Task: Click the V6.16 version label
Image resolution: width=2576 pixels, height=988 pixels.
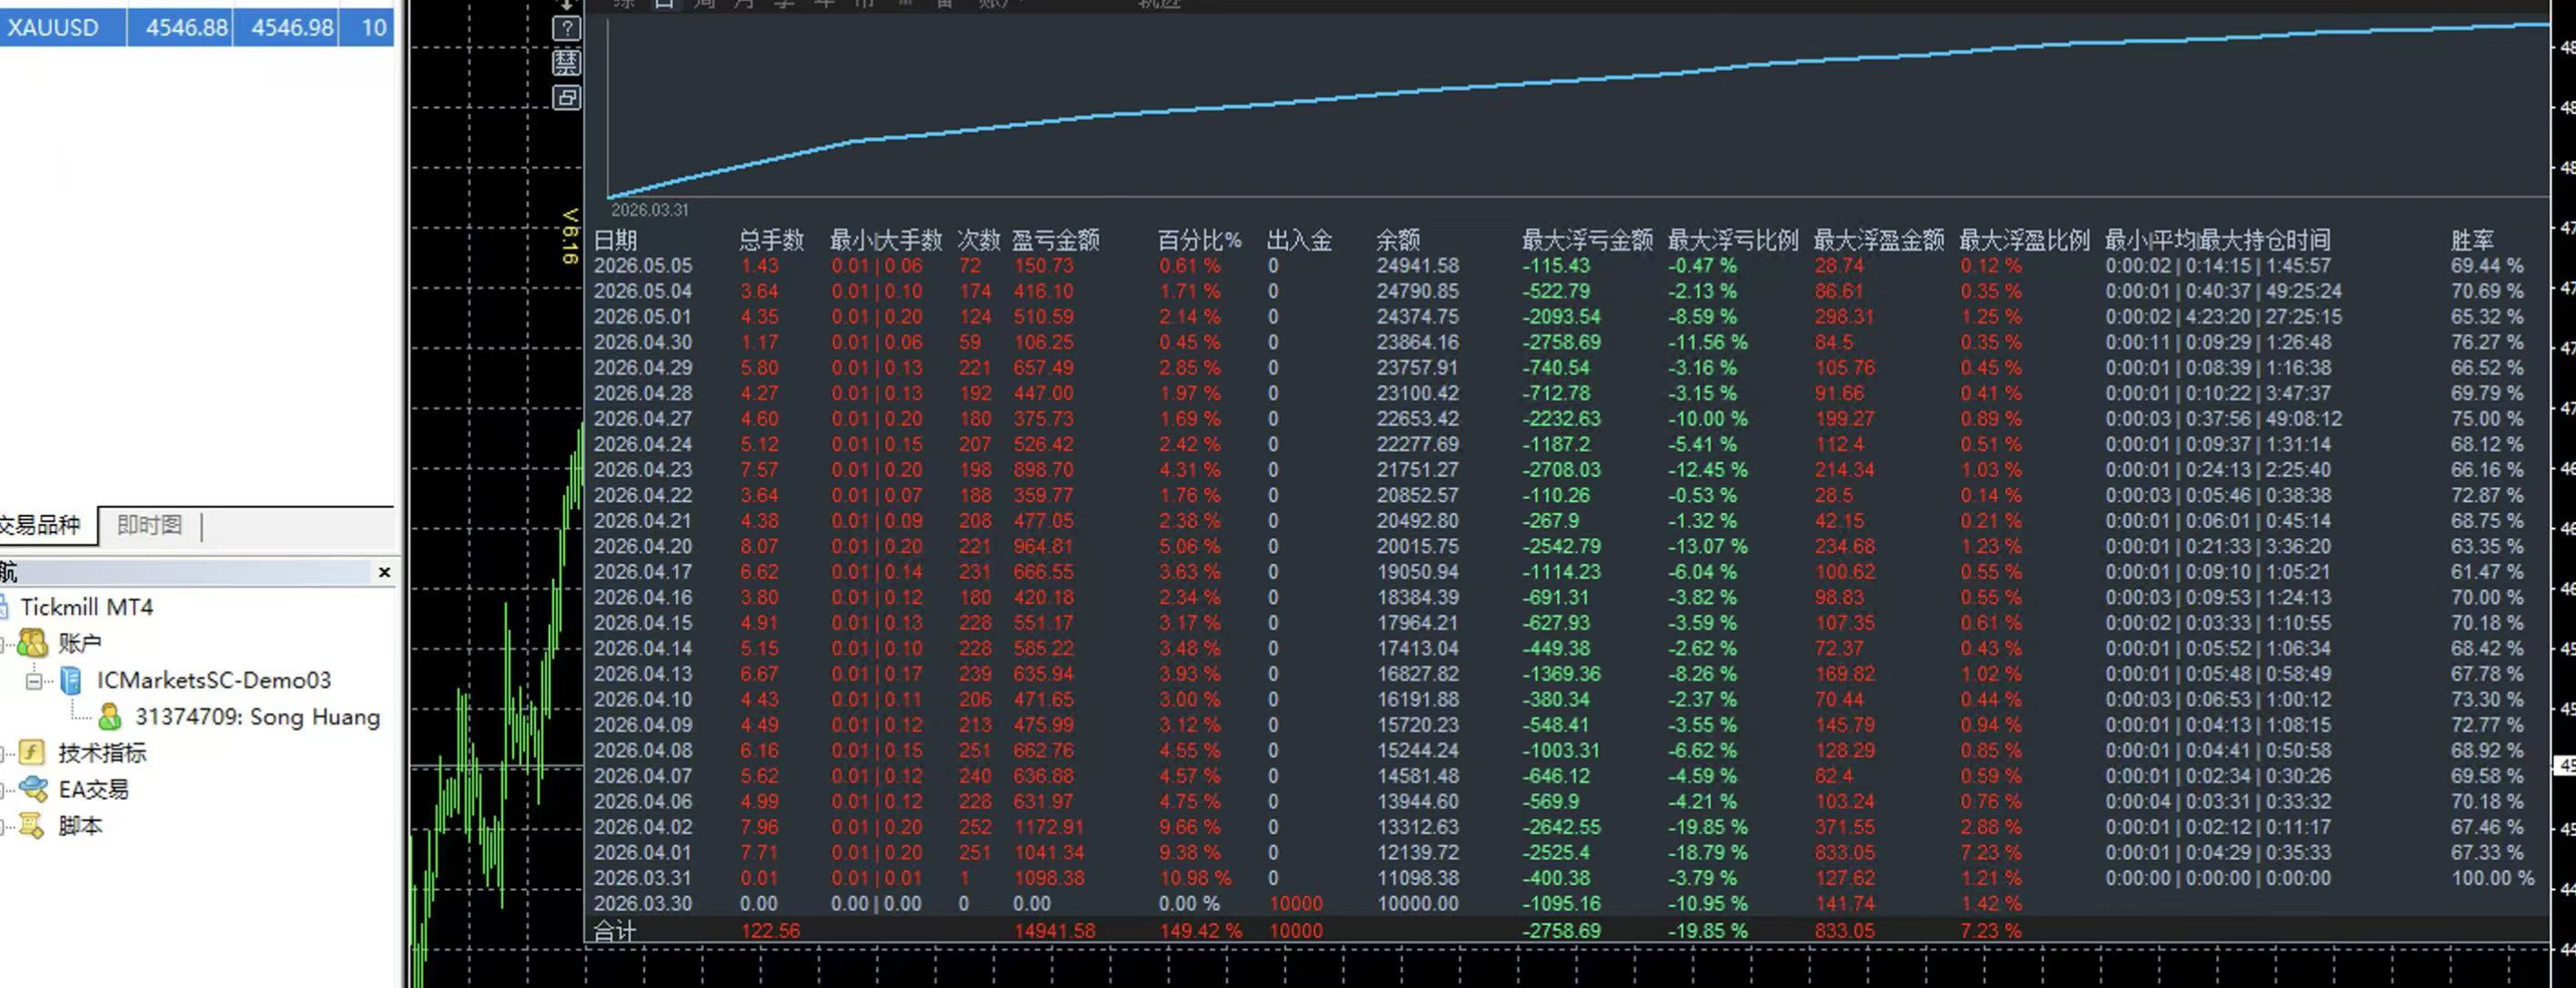Action: coord(570,236)
